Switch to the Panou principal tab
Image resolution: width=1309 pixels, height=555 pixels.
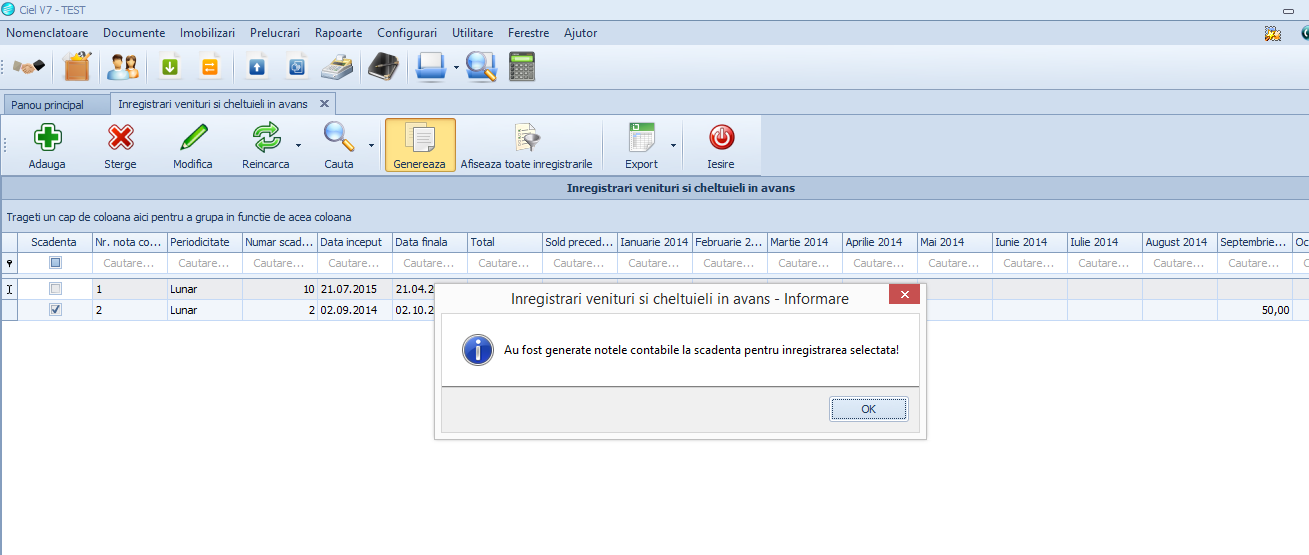tap(48, 104)
